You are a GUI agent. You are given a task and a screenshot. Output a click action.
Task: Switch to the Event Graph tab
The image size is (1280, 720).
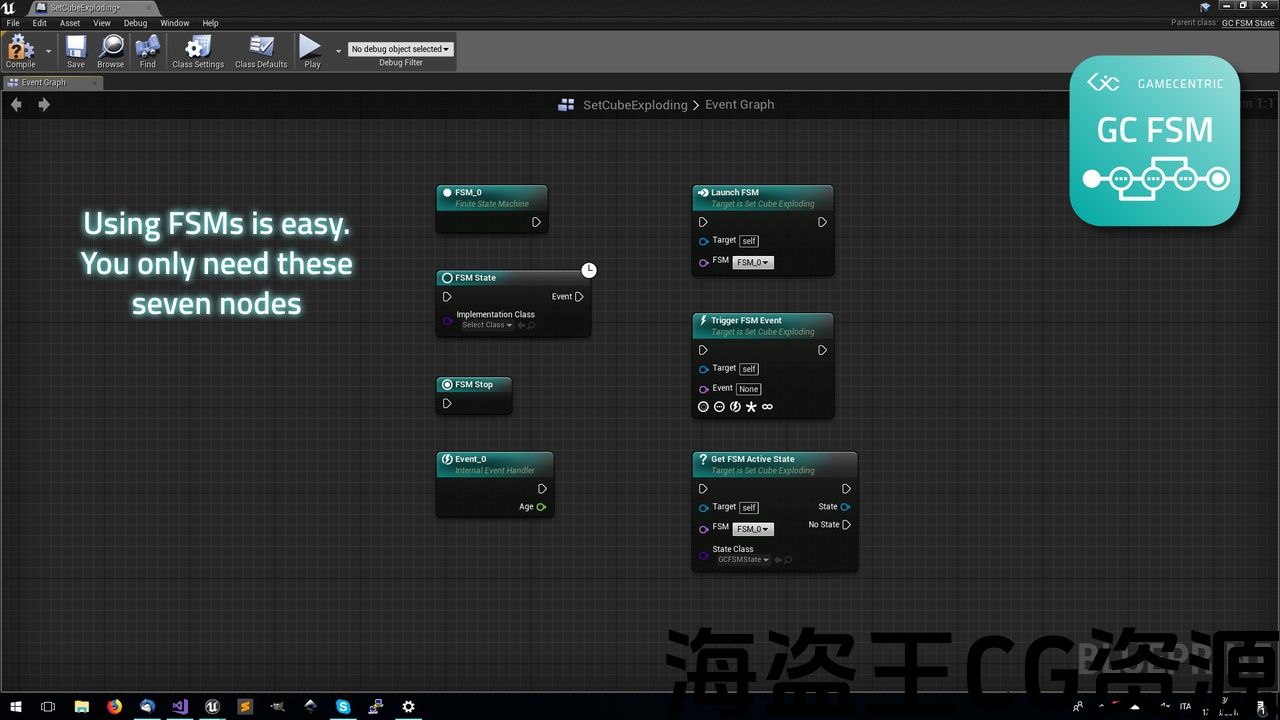(x=44, y=83)
